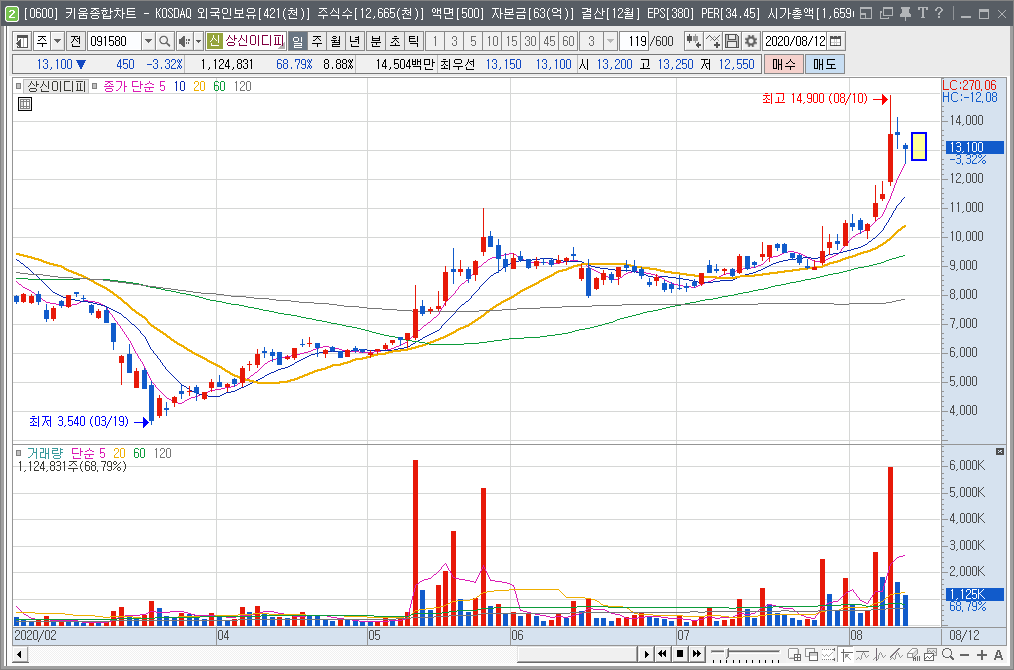
Task: Open help via the question mark icon
Action: point(939,13)
